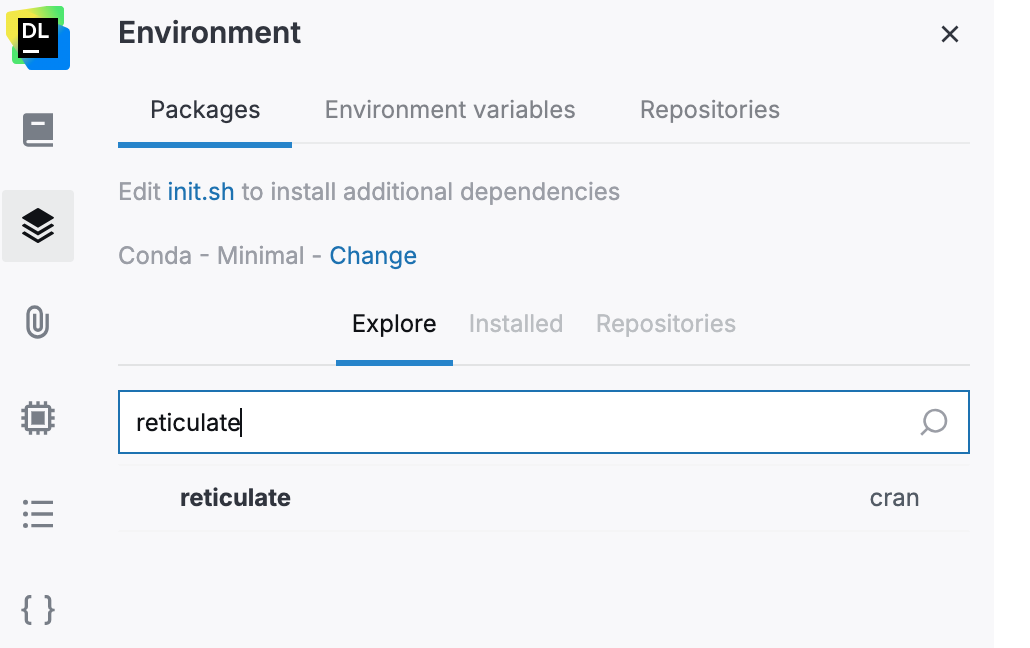Switch to the Installed packages tab

515,324
